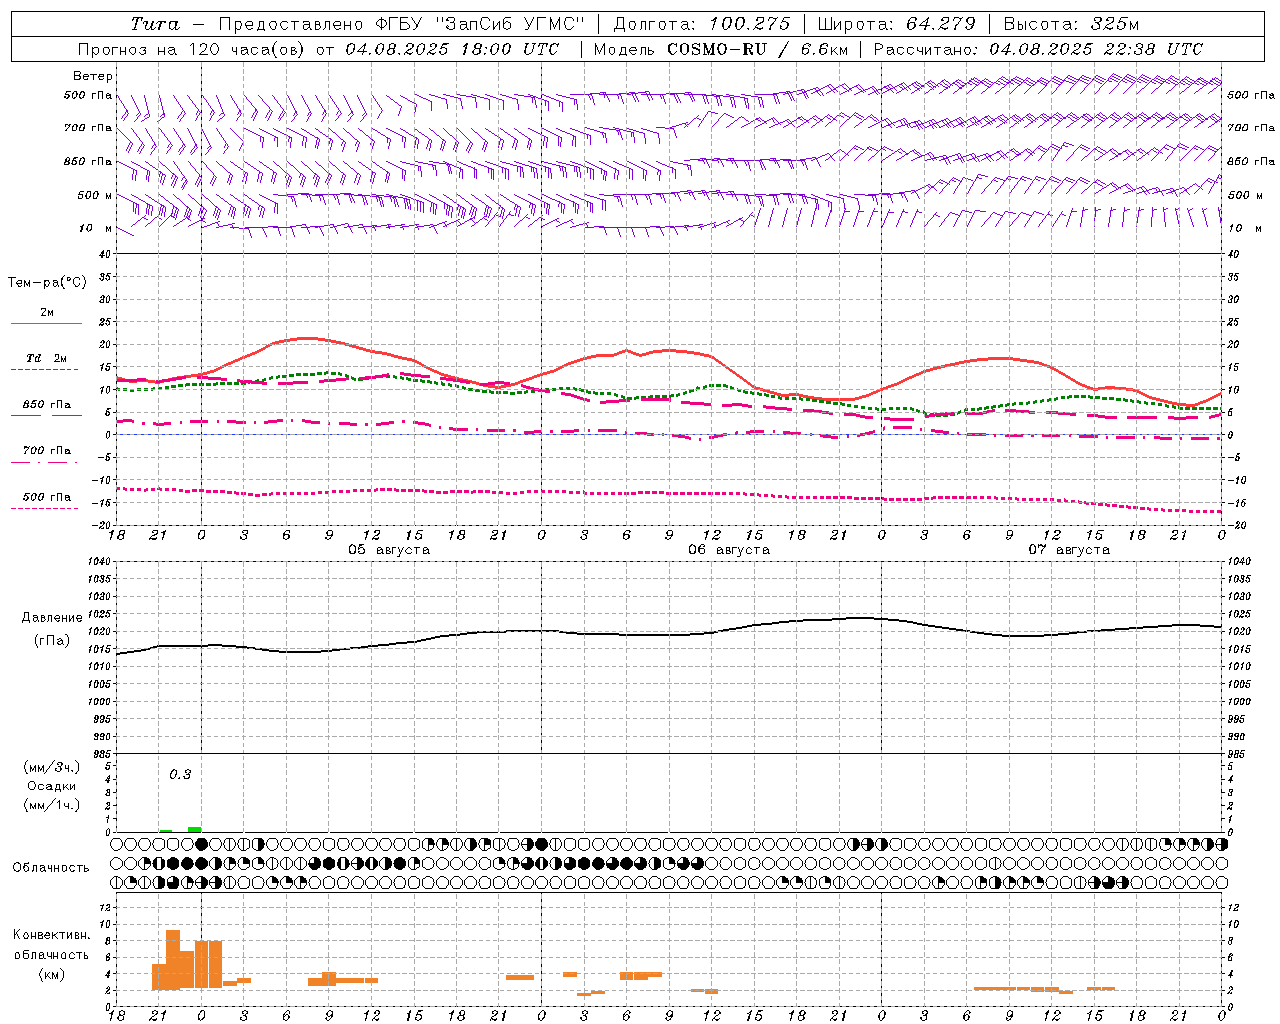Click the "Облачность" cloud cover label

(x=51, y=868)
